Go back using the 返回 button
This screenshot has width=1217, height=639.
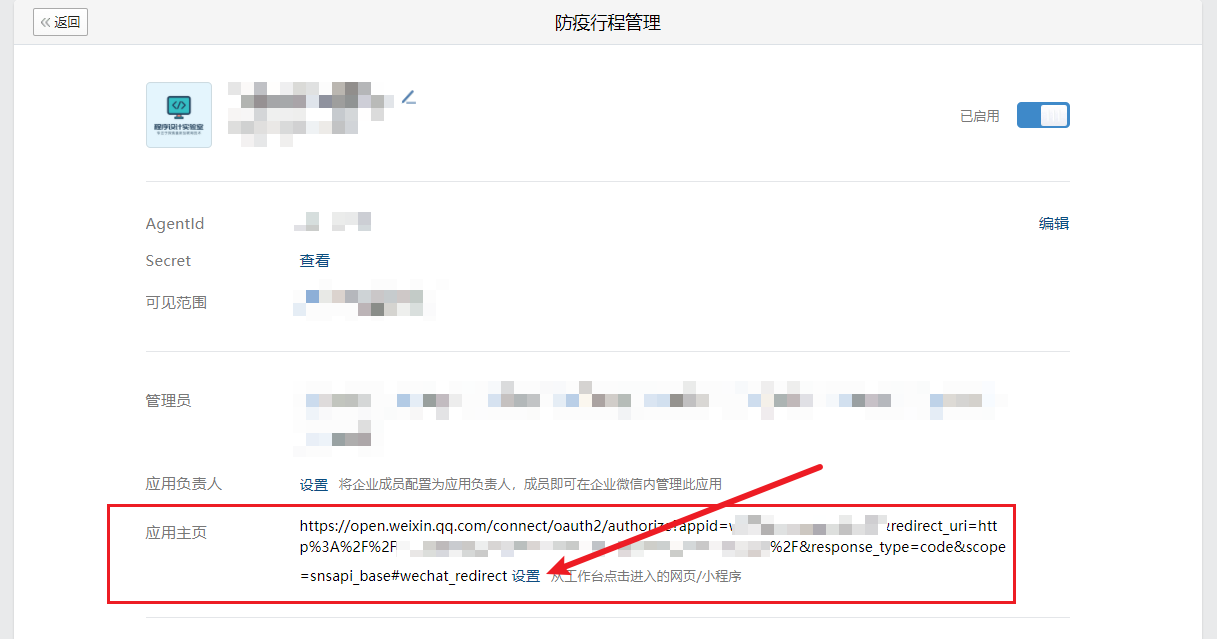[x=60, y=22]
